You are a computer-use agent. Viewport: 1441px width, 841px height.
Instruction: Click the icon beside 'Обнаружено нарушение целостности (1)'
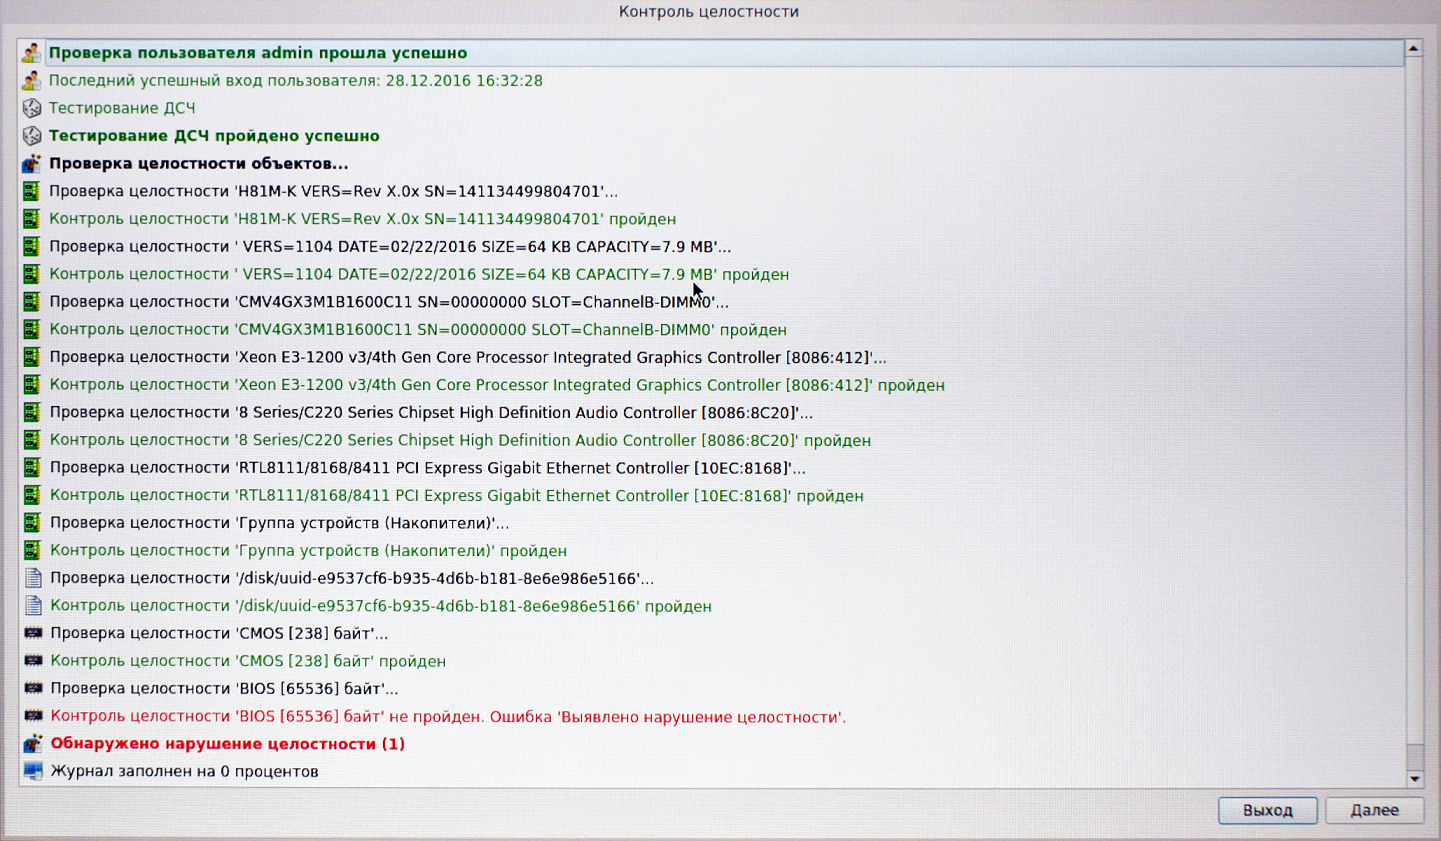coord(33,744)
